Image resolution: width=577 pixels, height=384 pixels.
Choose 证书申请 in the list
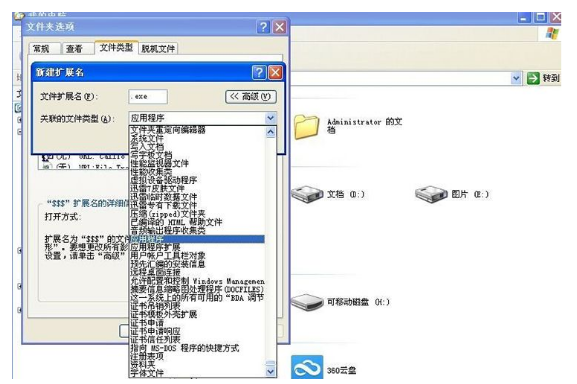click(197, 323)
